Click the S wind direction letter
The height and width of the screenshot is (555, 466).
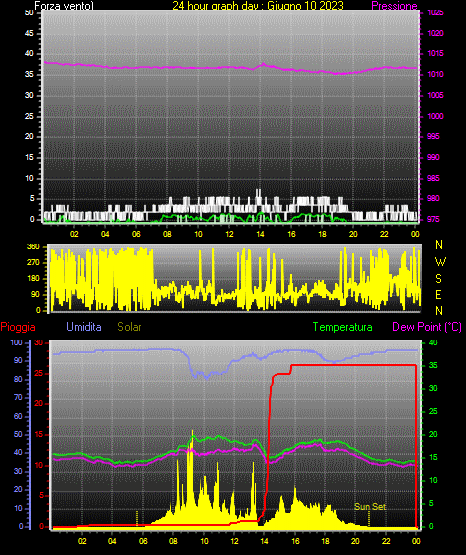pyautogui.click(x=438, y=279)
